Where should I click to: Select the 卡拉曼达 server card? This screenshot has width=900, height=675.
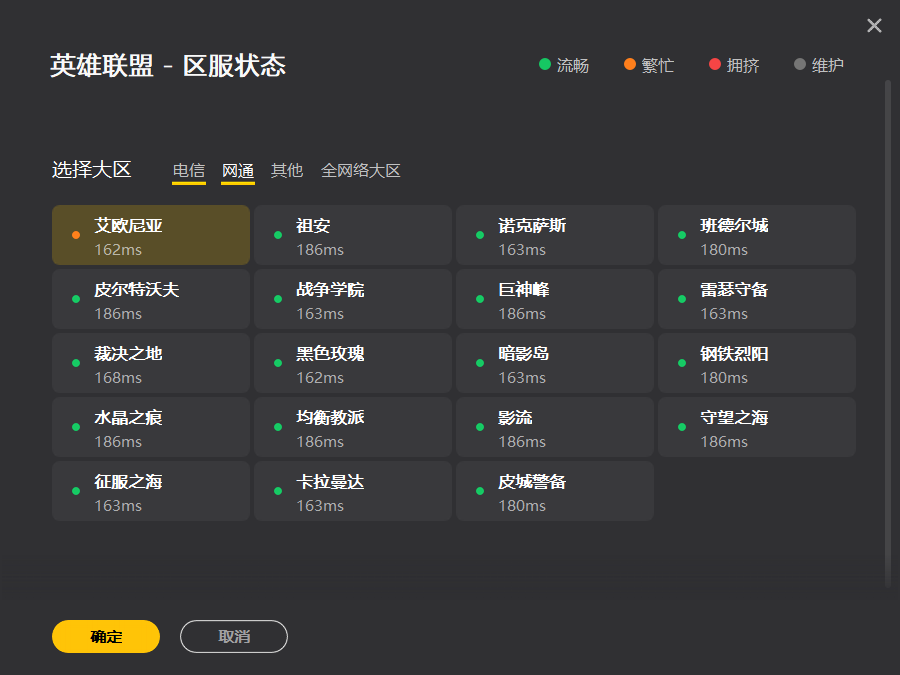pos(353,491)
